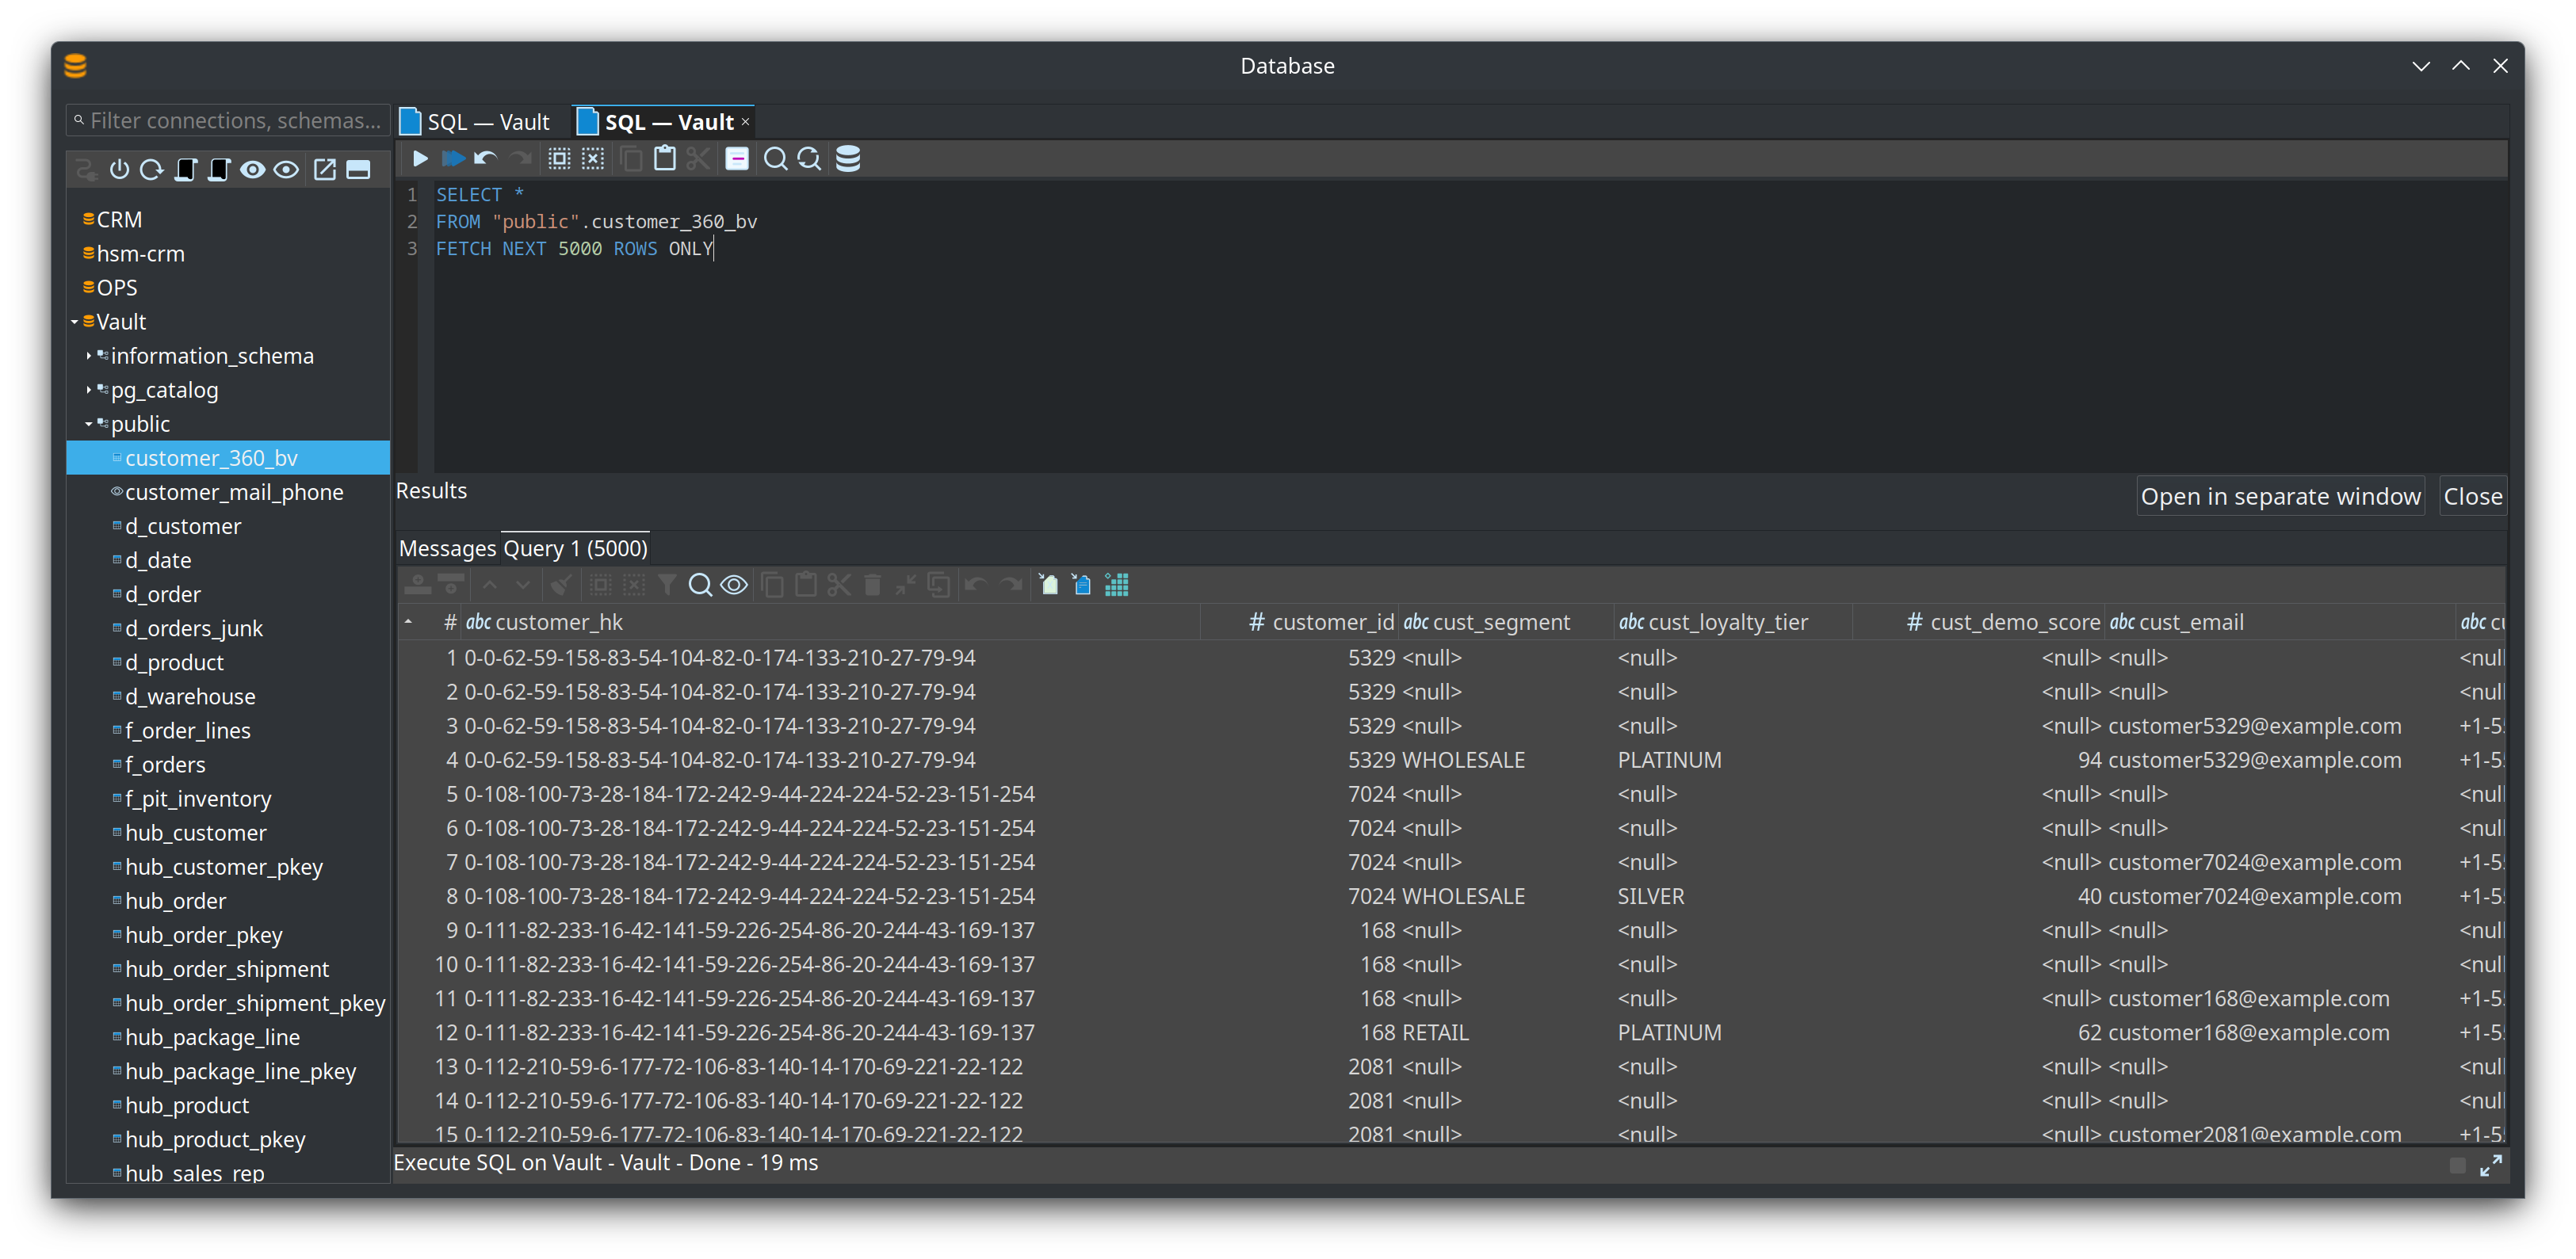Select the hsm-crm connection
This screenshot has width=2576, height=1259.
click(x=140, y=254)
